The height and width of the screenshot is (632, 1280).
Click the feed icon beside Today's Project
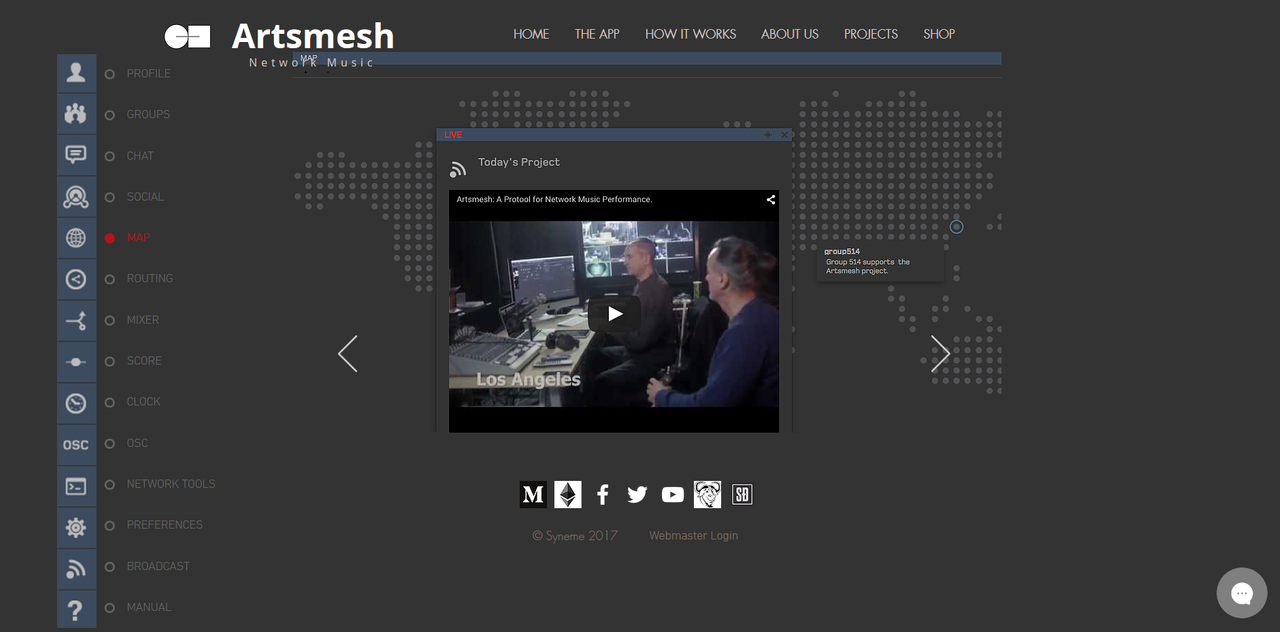point(458,169)
